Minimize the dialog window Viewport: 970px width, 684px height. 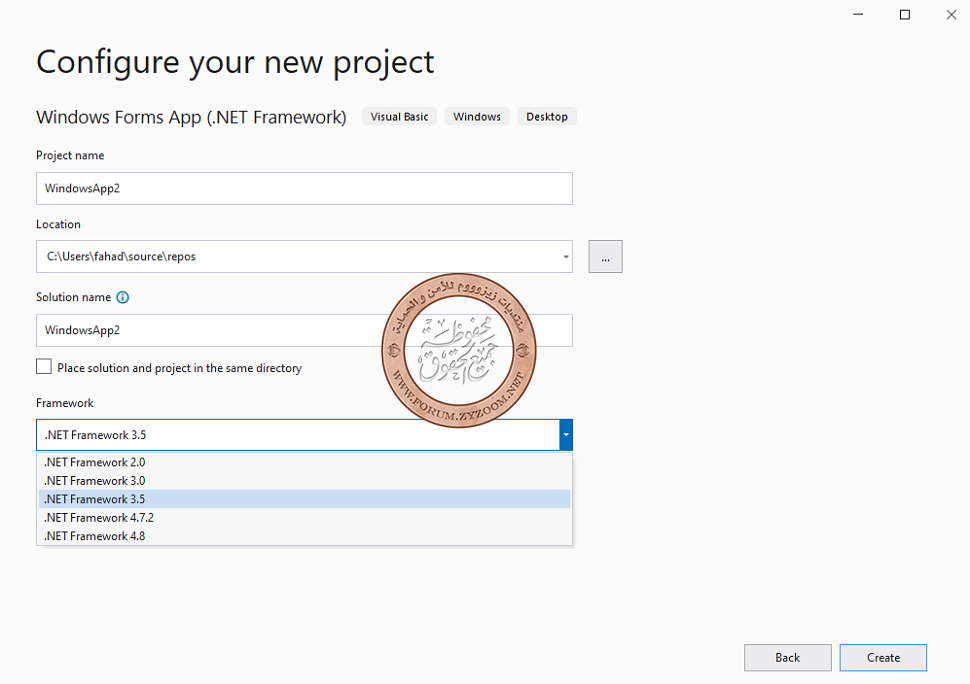point(858,14)
